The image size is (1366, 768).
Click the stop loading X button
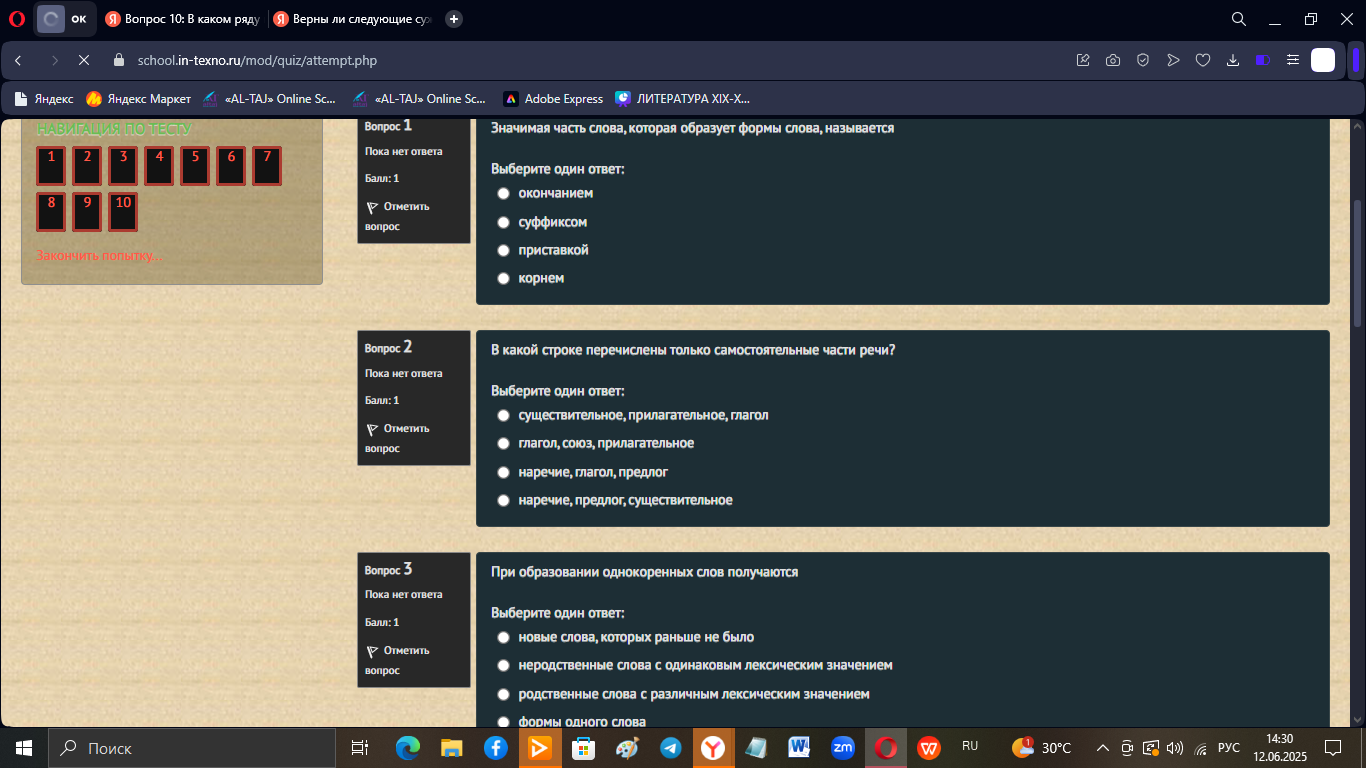coord(84,60)
